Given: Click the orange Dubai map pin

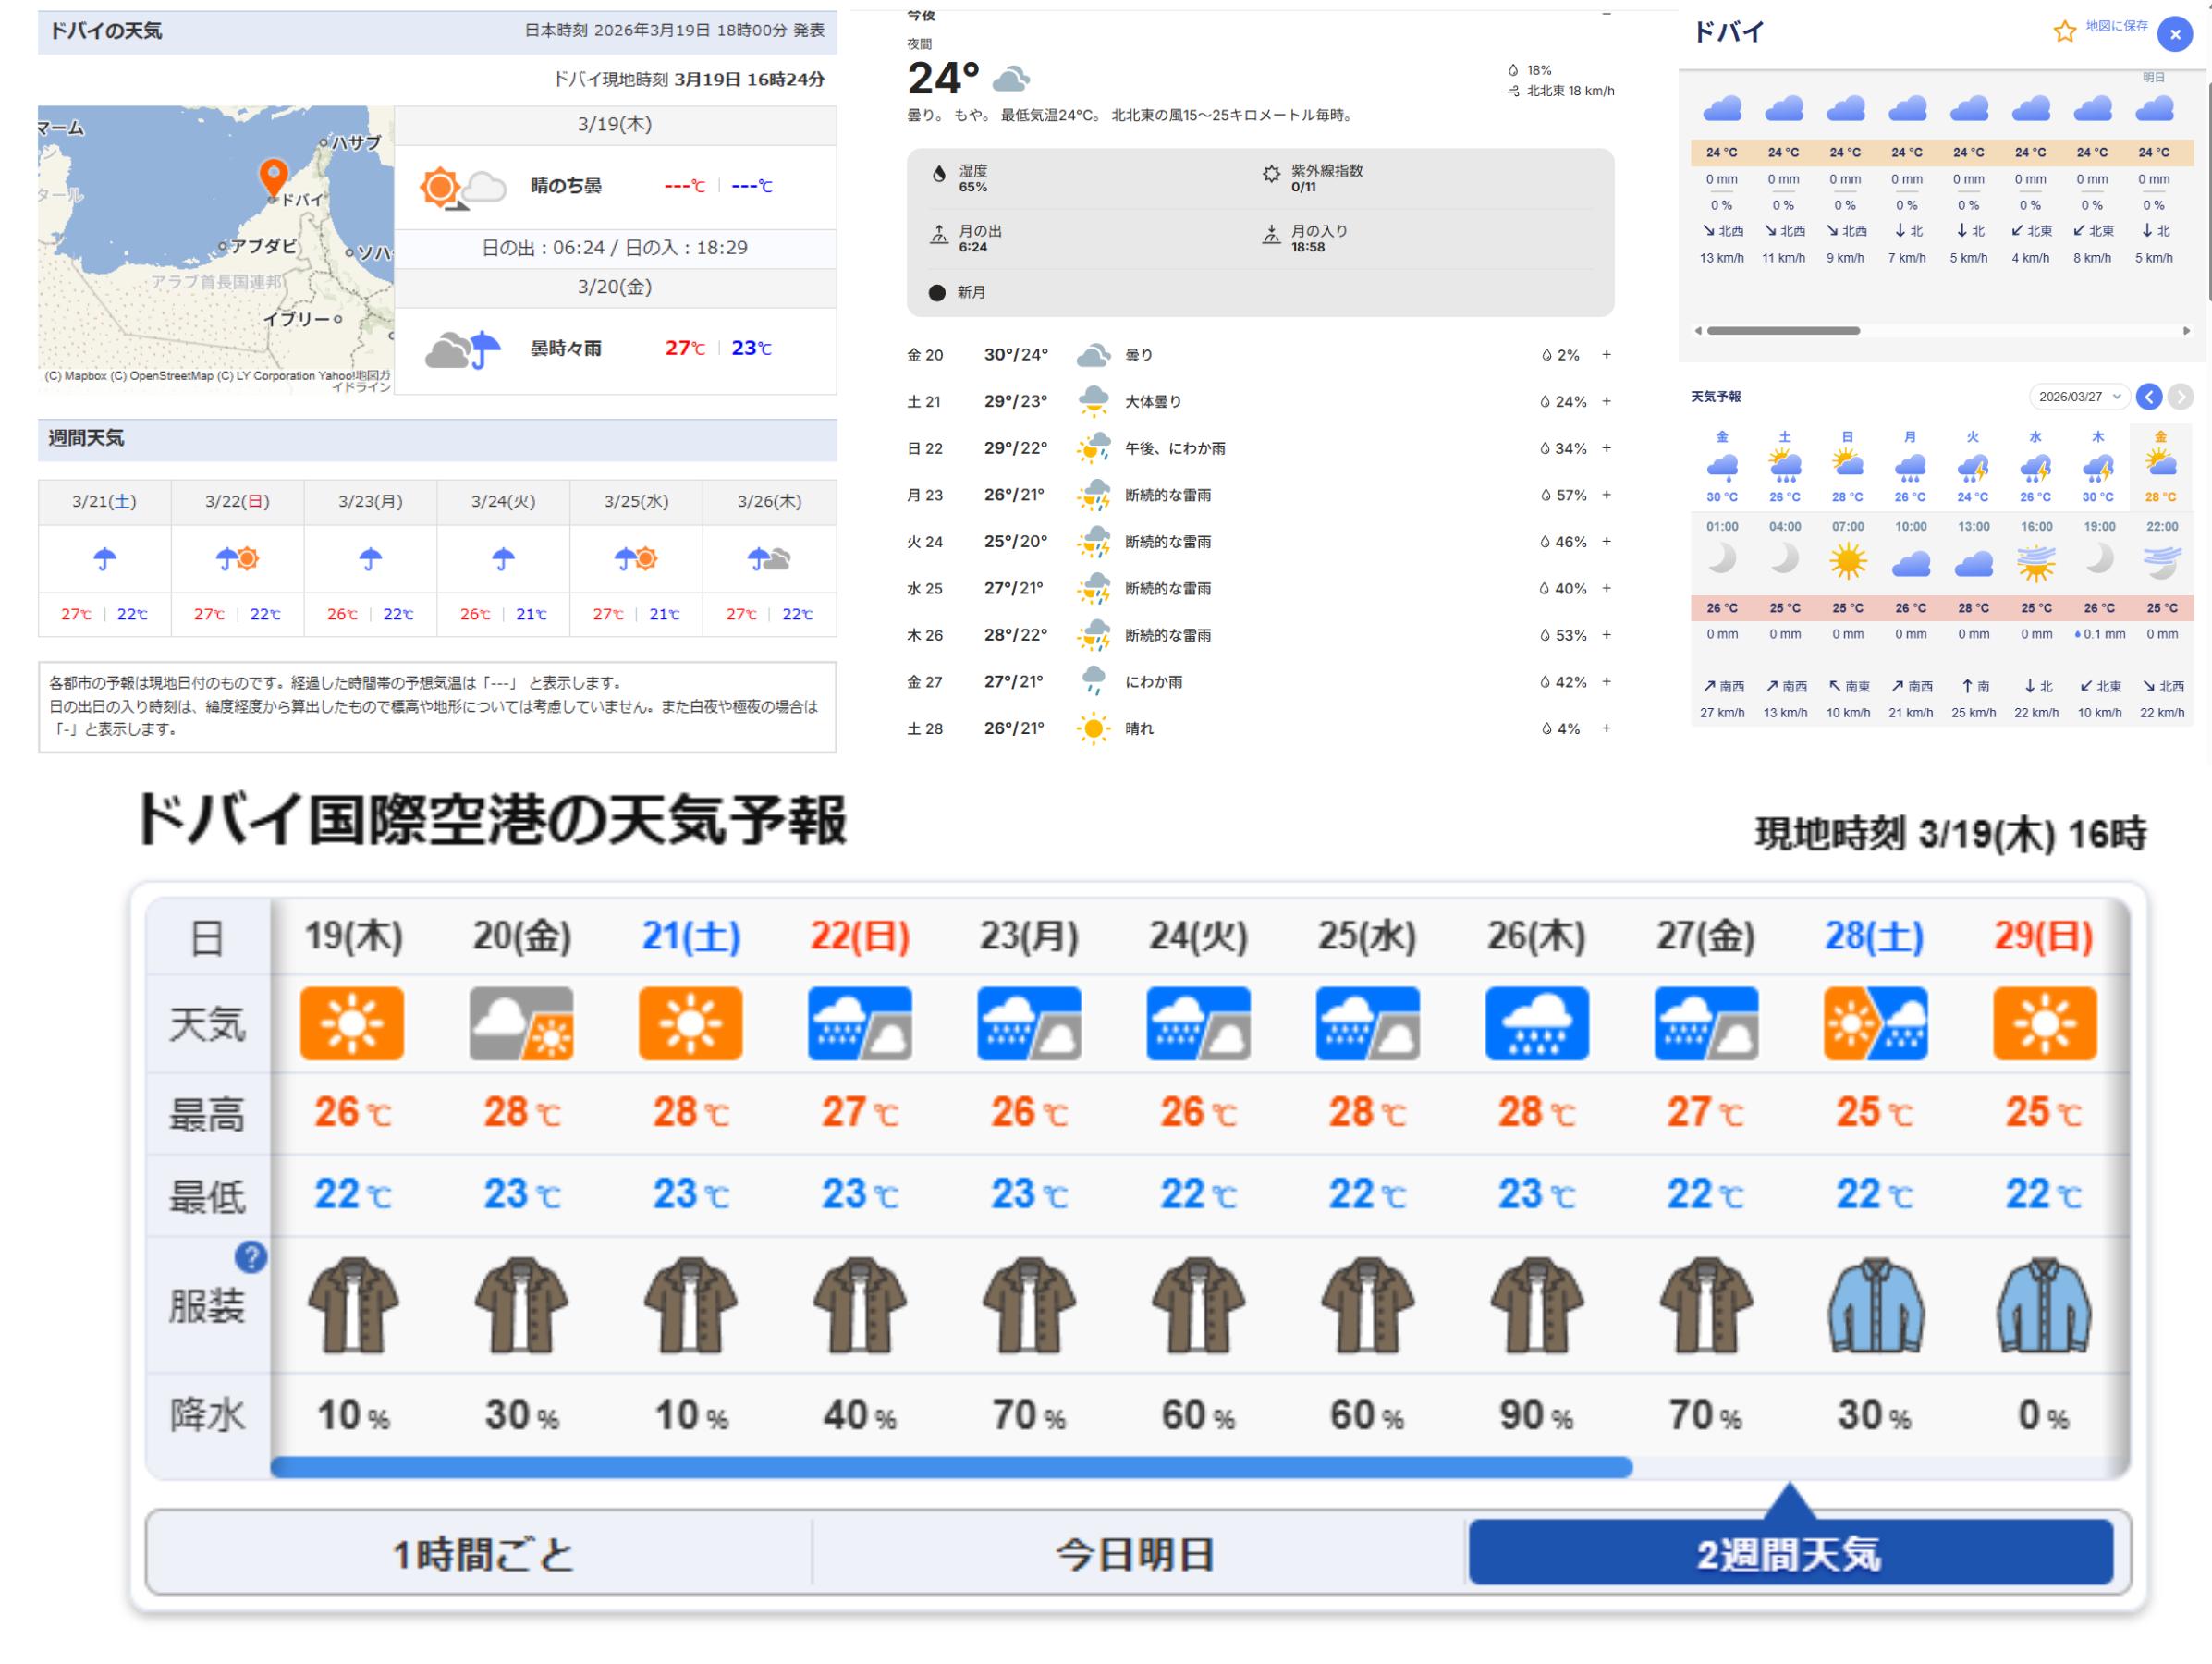Looking at the screenshot, I should click(273, 176).
